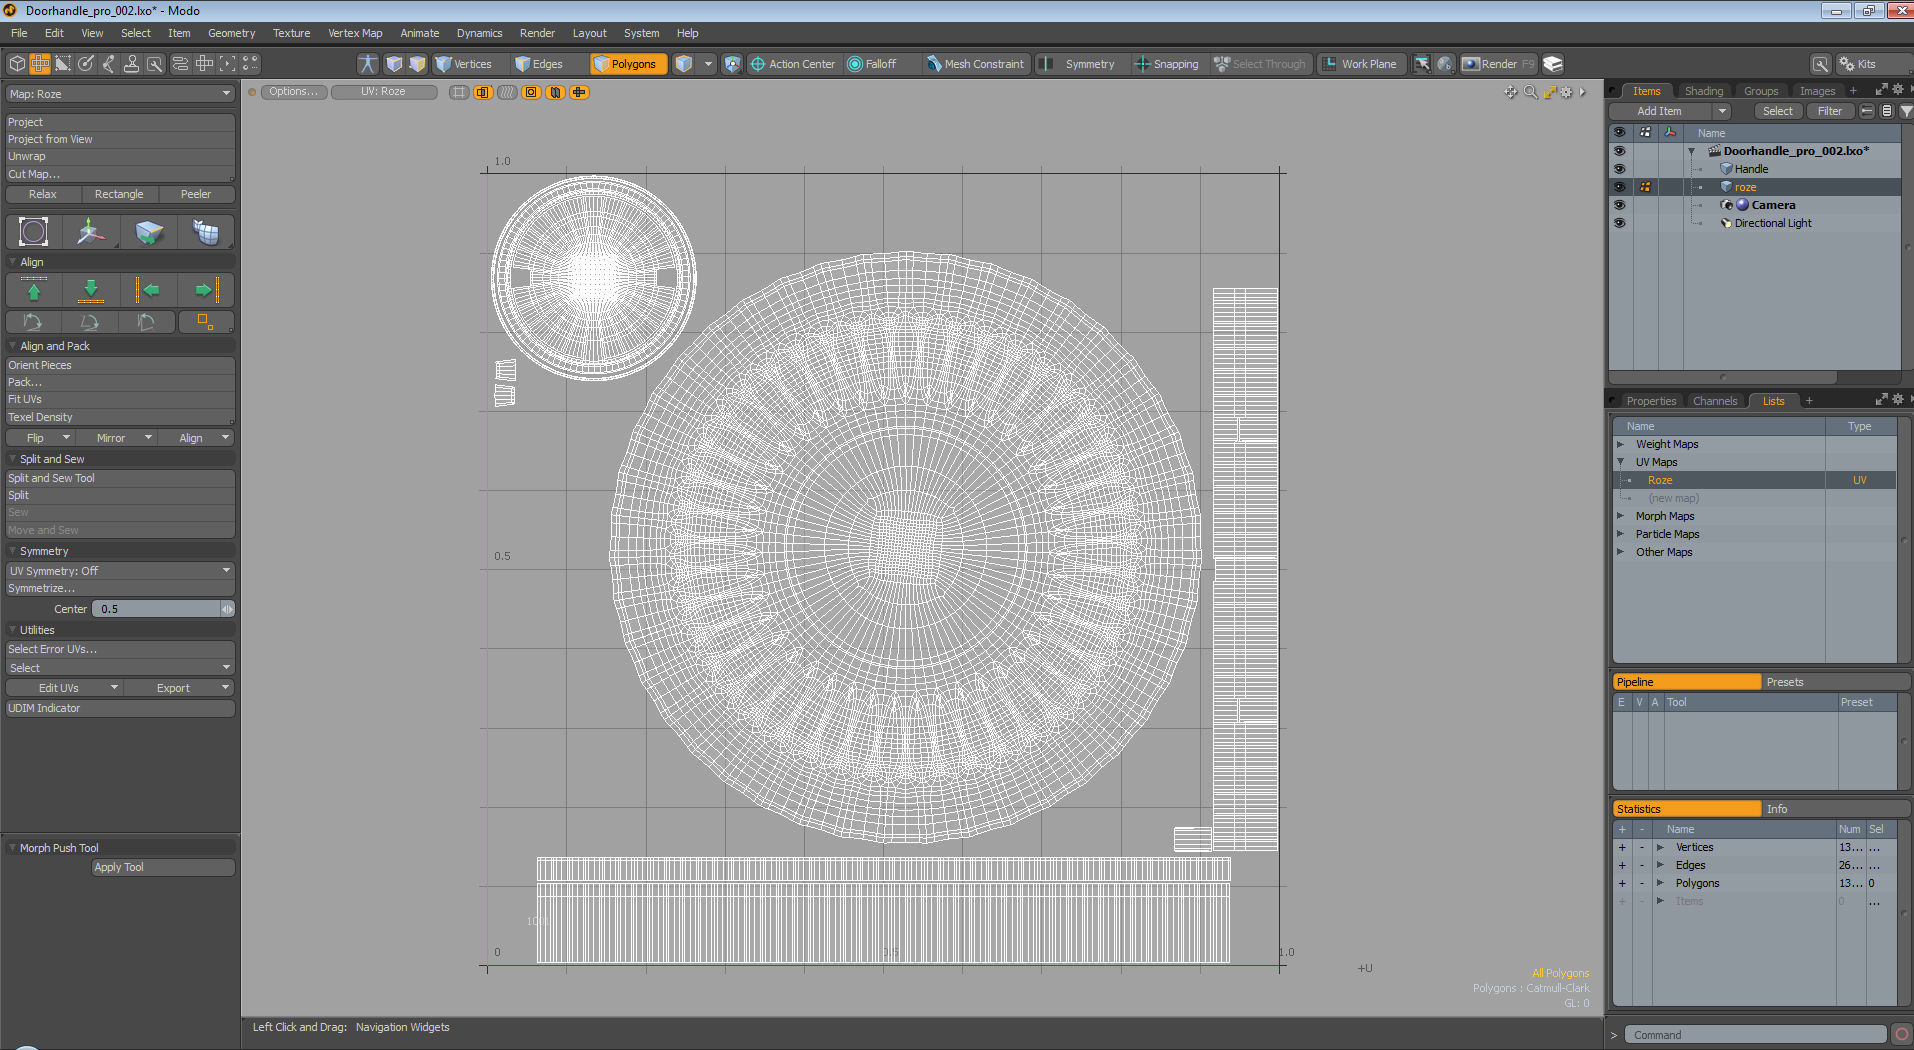Click the 3D cube icon in the top-left toolbar

click(17, 64)
